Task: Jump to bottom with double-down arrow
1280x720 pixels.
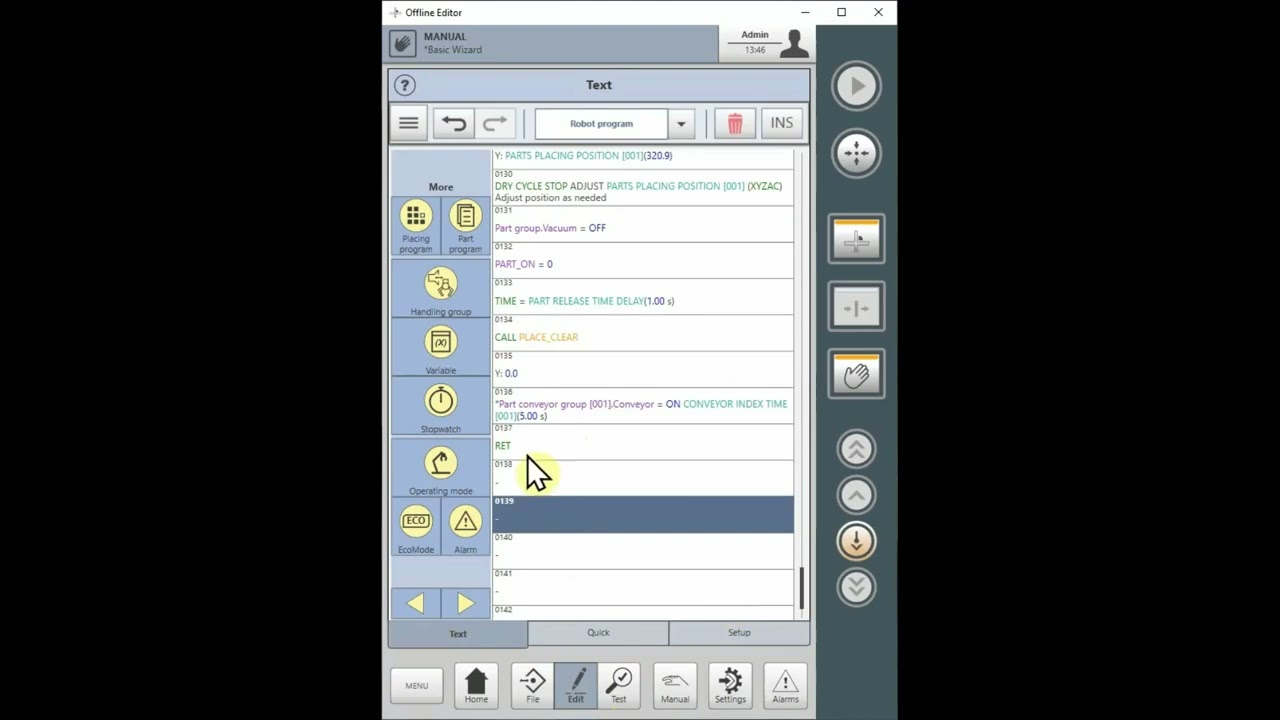Action: (x=856, y=587)
